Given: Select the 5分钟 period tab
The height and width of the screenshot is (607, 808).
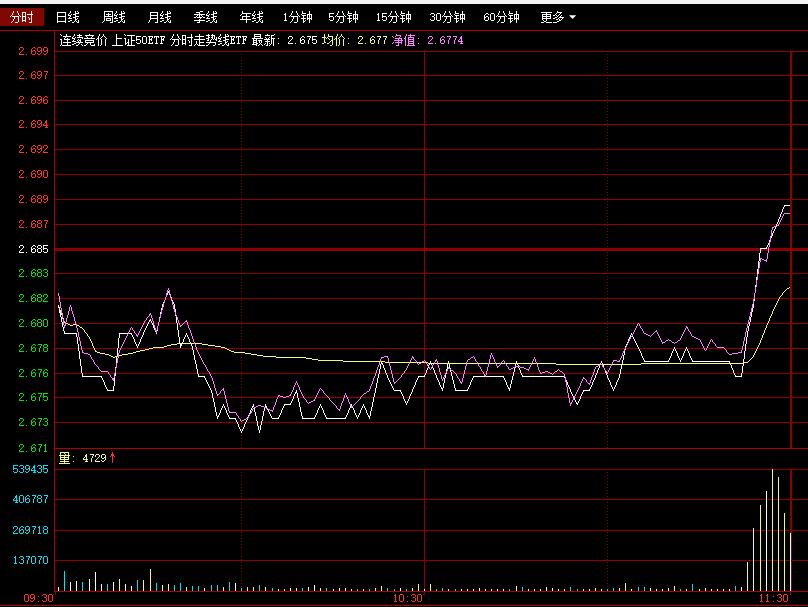Looking at the screenshot, I should (343, 18).
